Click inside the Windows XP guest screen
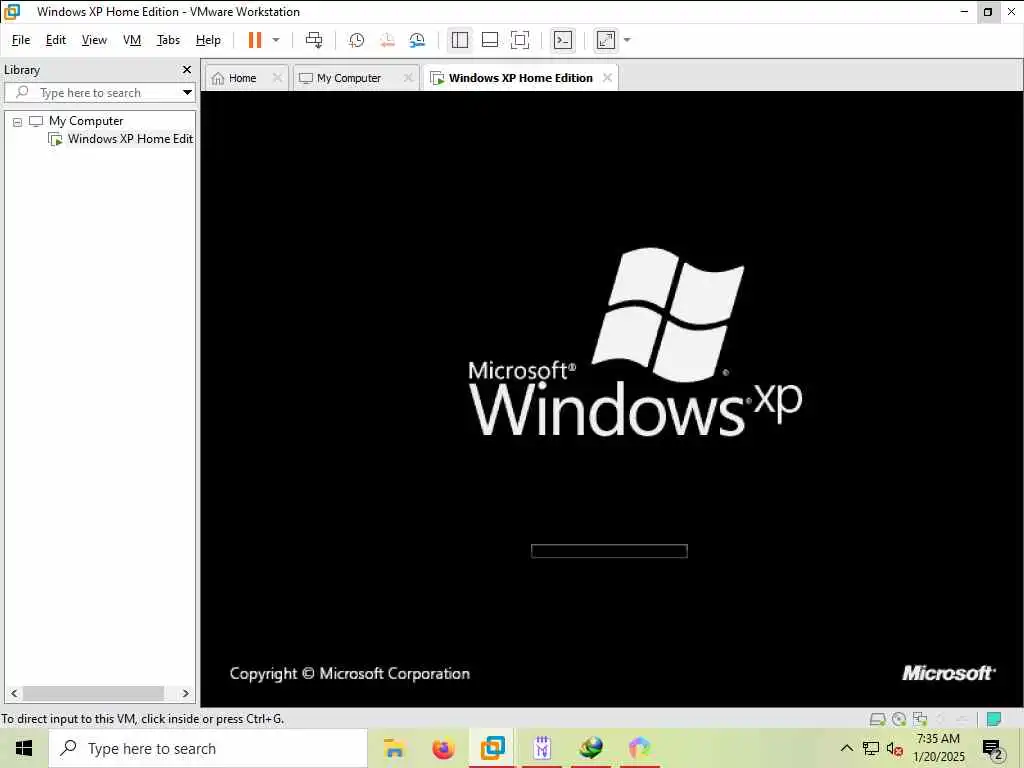The width and height of the screenshot is (1024, 768). [611, 399]
